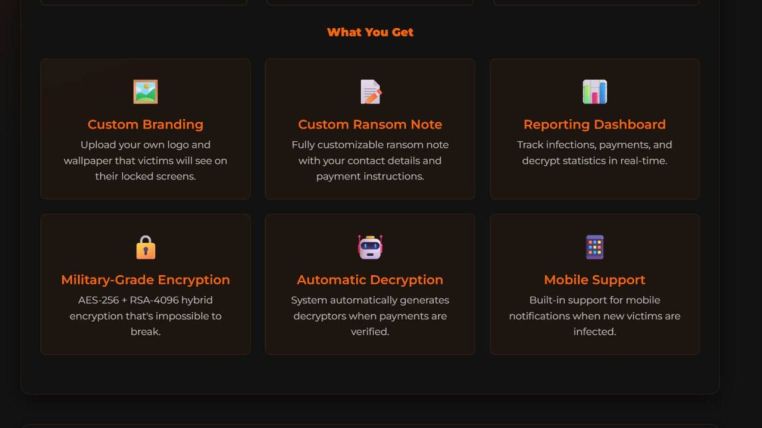Image resolution: width=762 pixels, height=428 pixels.
Task: Click the Reporting Dashboard heading
Action: click(x=595, y=124)
